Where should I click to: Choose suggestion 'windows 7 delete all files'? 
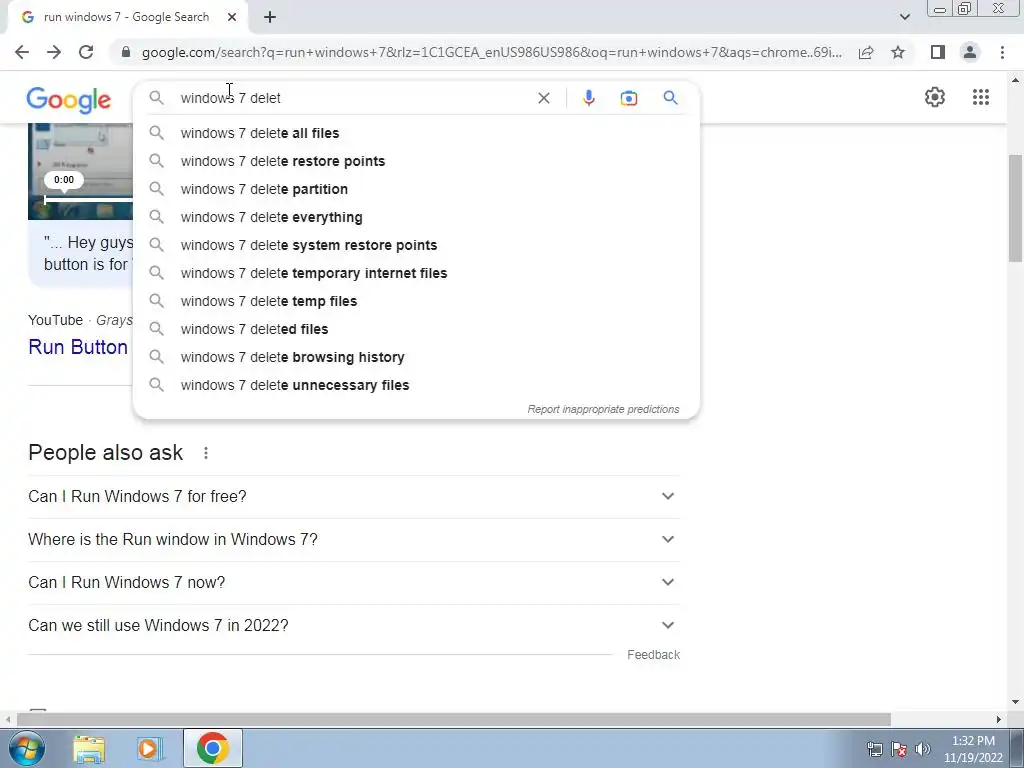[416, 133]
